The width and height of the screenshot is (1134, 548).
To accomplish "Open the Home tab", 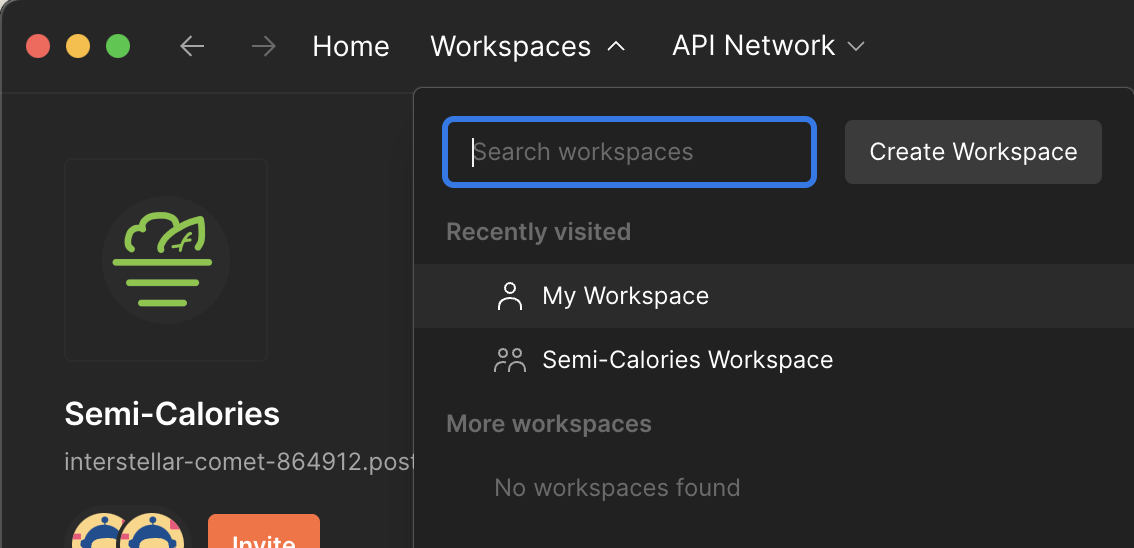I will pos(351,47).
